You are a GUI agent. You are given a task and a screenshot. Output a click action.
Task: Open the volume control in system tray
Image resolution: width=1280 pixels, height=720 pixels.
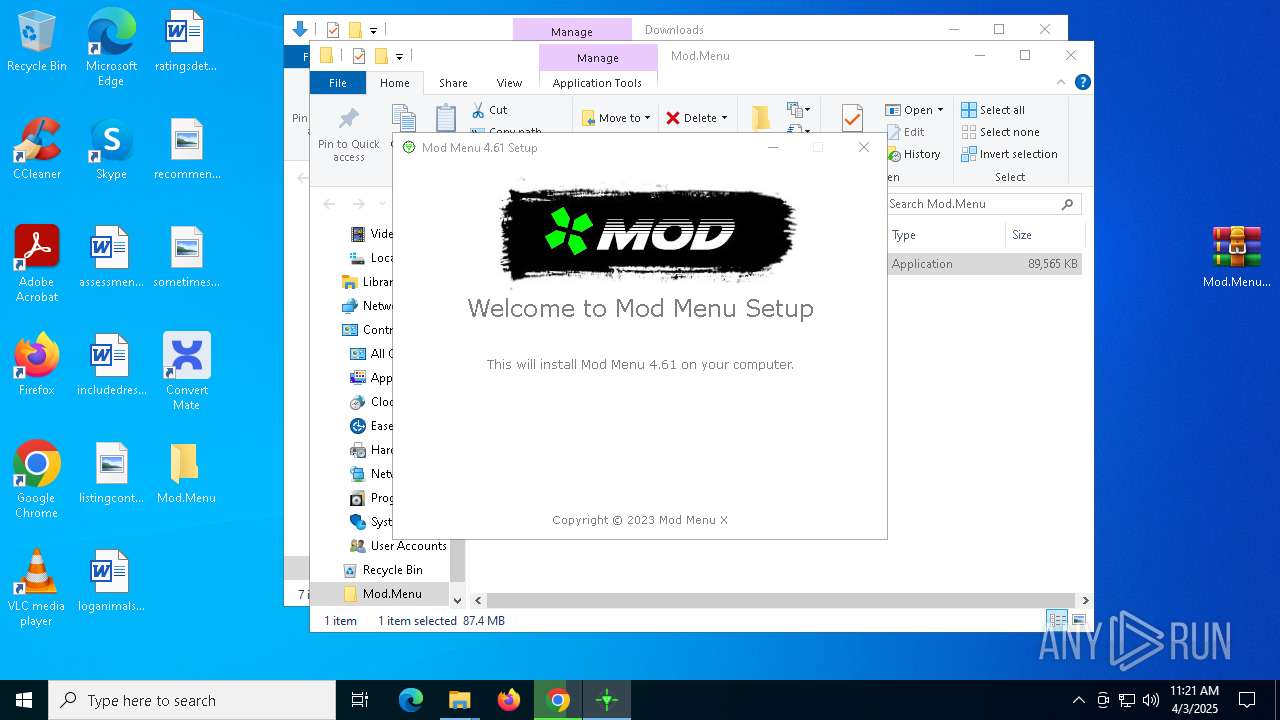click(1151, 700)
